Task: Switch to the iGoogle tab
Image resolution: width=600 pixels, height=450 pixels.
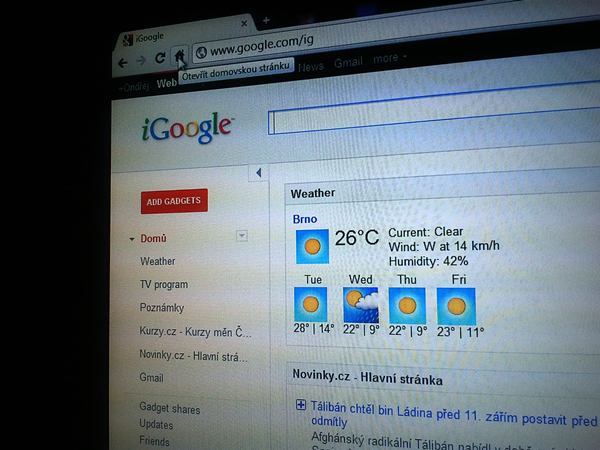Action: coord(185,33)
